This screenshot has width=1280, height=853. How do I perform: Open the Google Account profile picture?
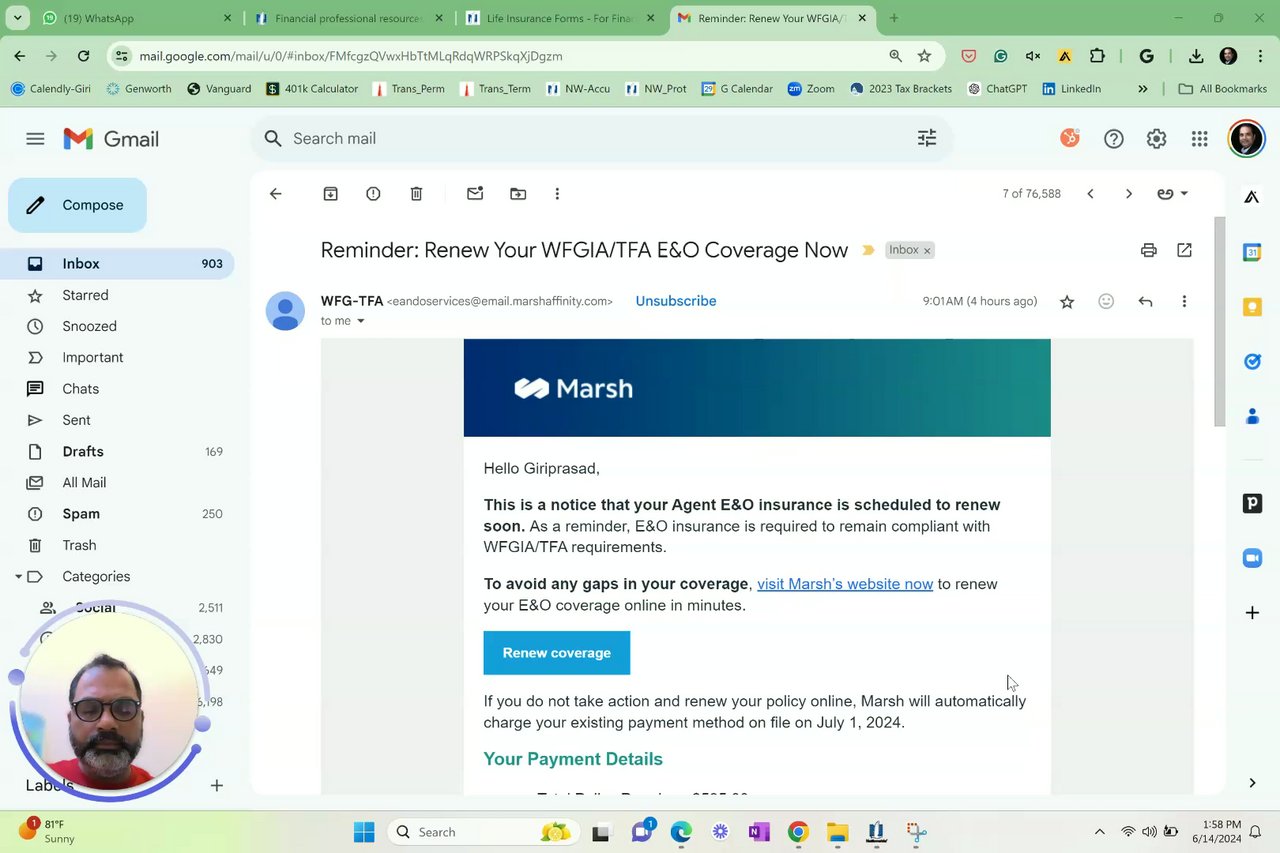coord(1246,139)
